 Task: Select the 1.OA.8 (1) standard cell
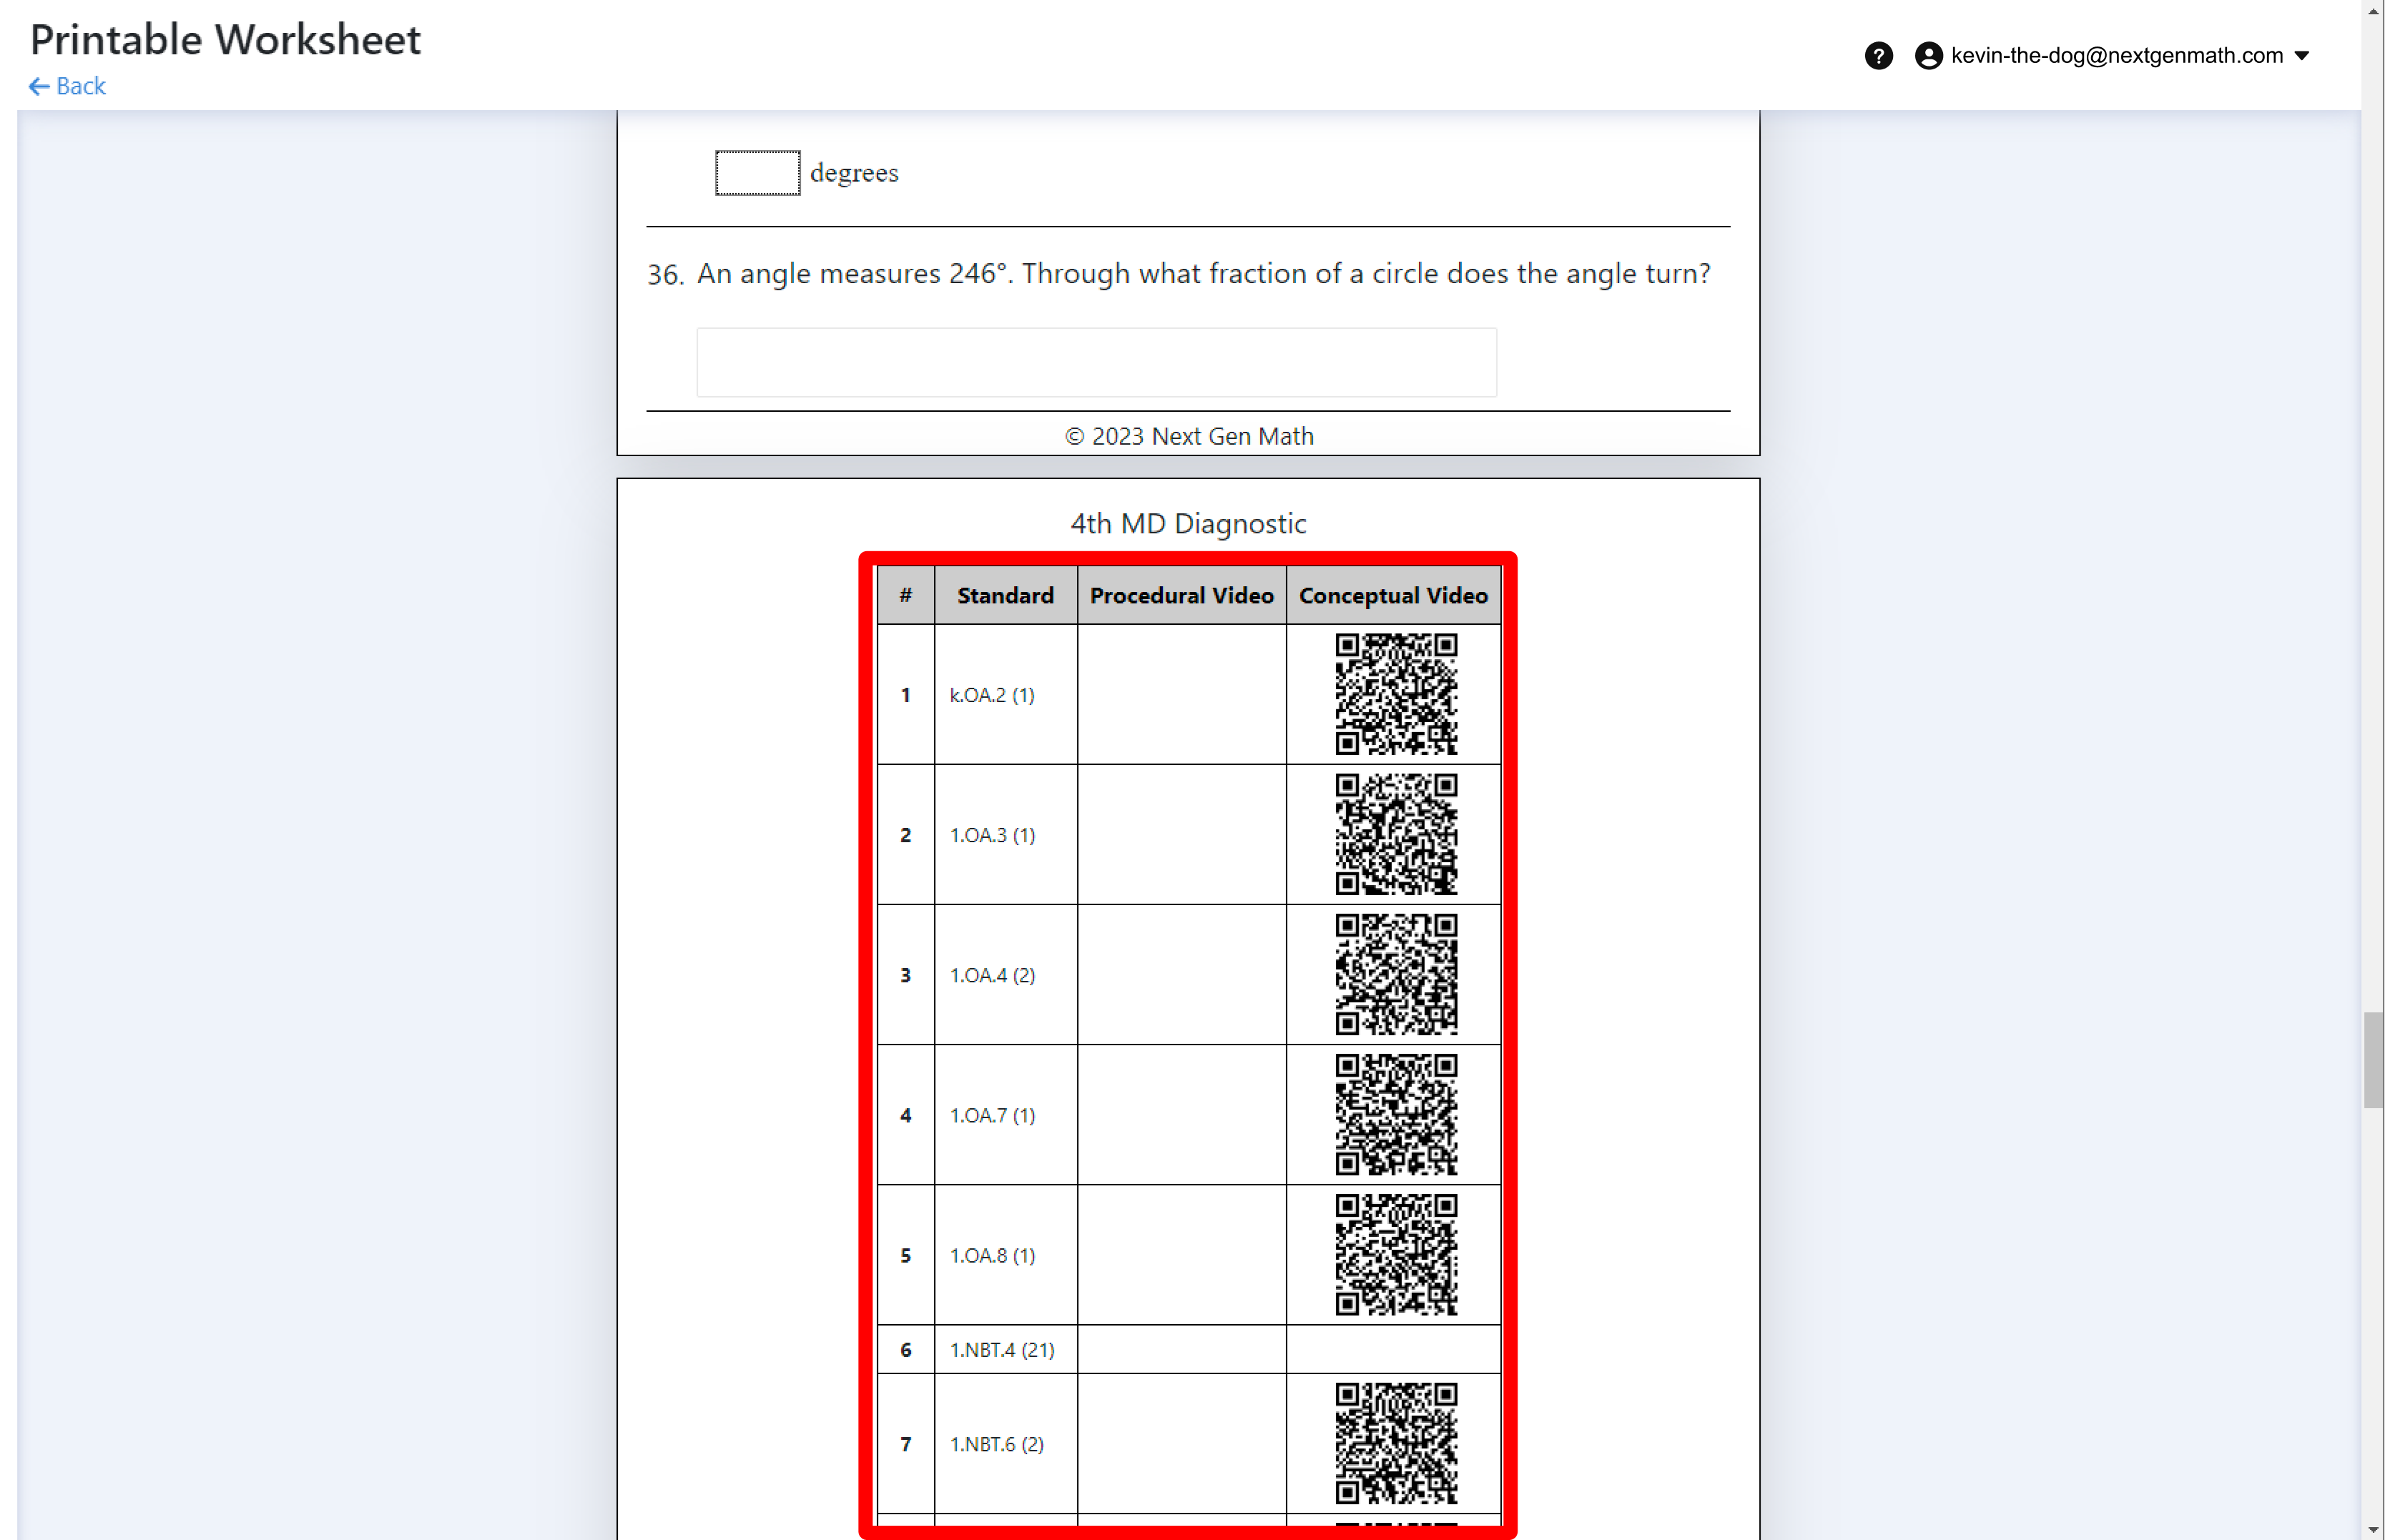[1005, 1254]
